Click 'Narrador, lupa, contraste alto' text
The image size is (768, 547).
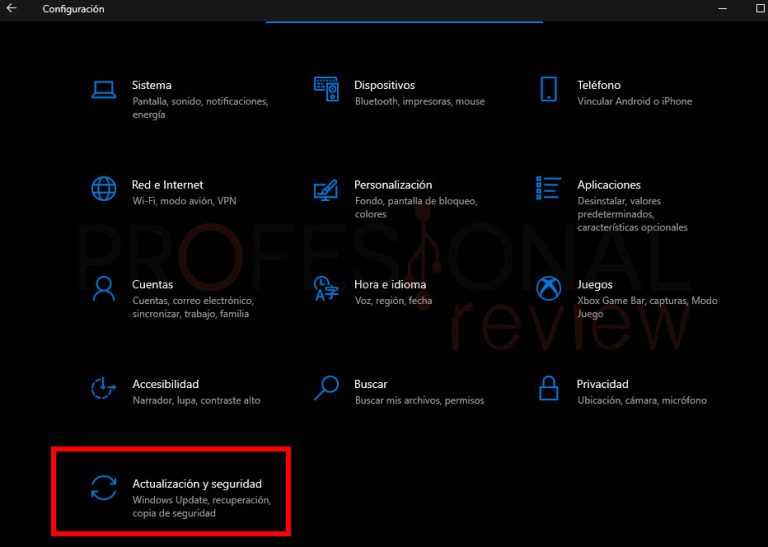(x=196, y=400)
